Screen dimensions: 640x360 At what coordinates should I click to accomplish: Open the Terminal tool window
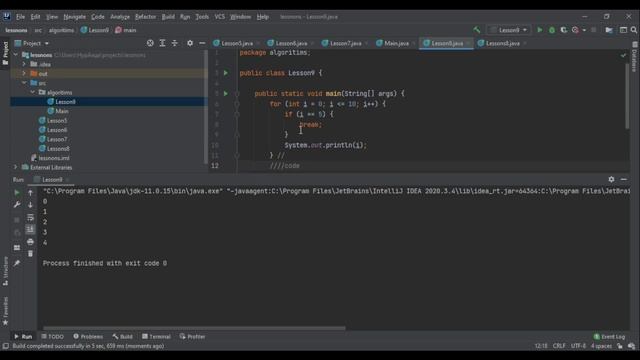pos(156,337)
